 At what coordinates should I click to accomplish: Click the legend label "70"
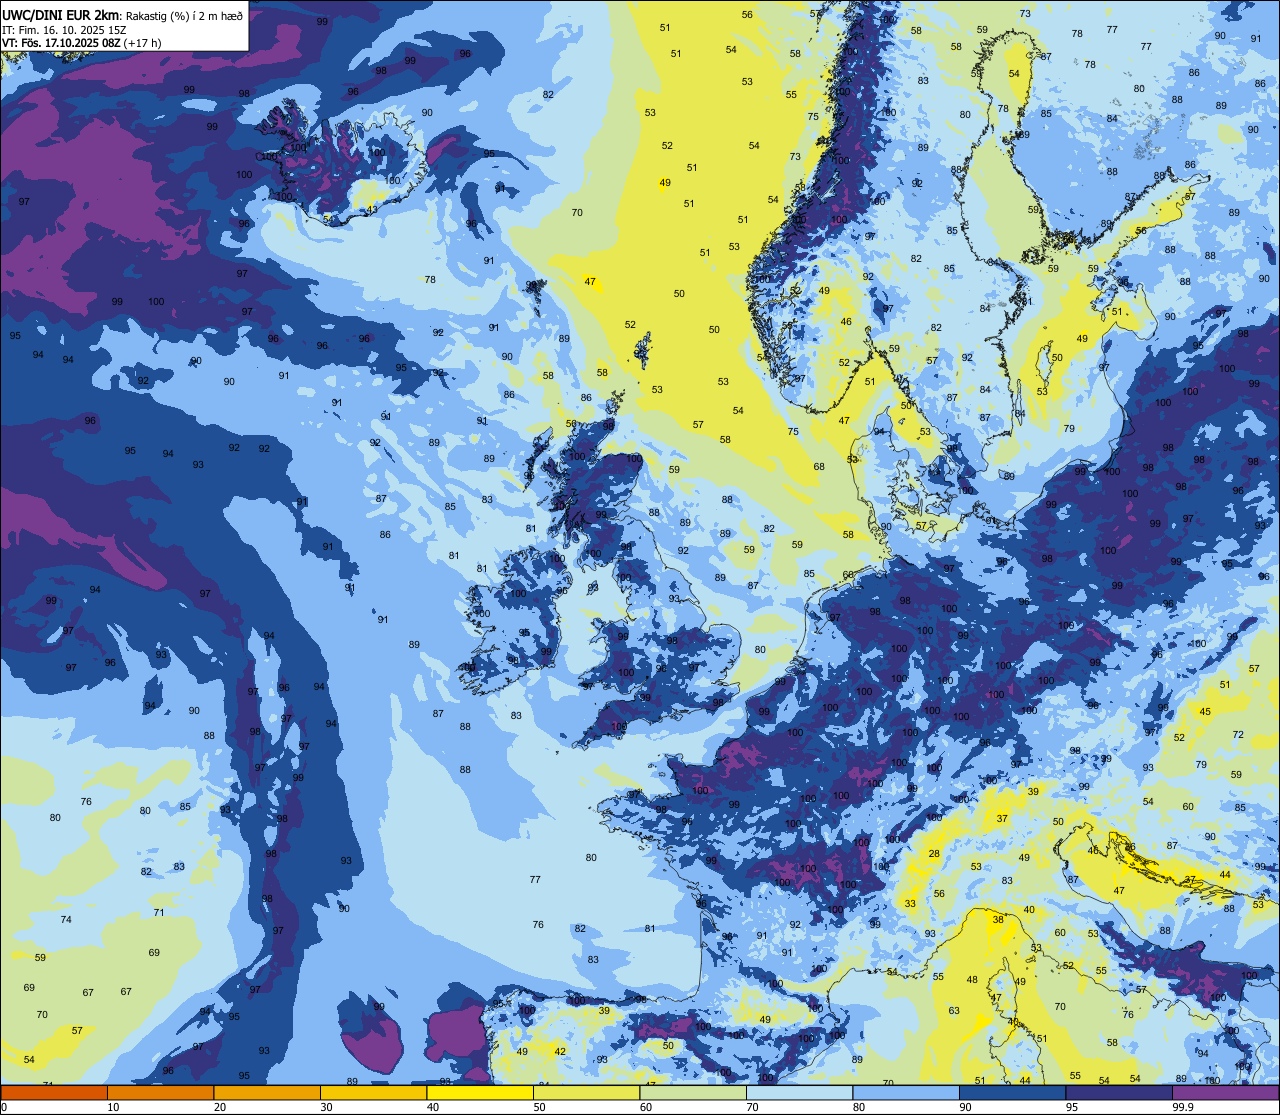coord(752,1107)
